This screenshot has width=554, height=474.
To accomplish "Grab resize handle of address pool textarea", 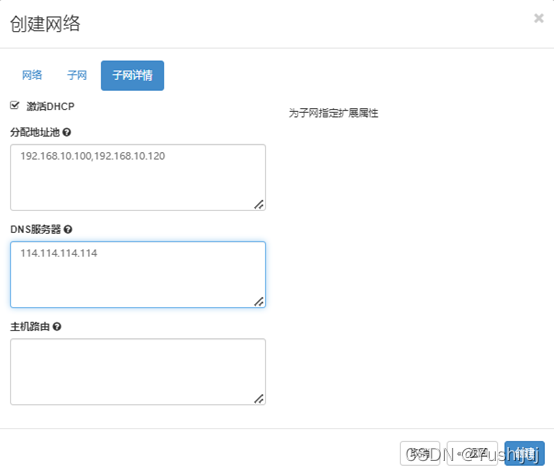I will (259, 204).
